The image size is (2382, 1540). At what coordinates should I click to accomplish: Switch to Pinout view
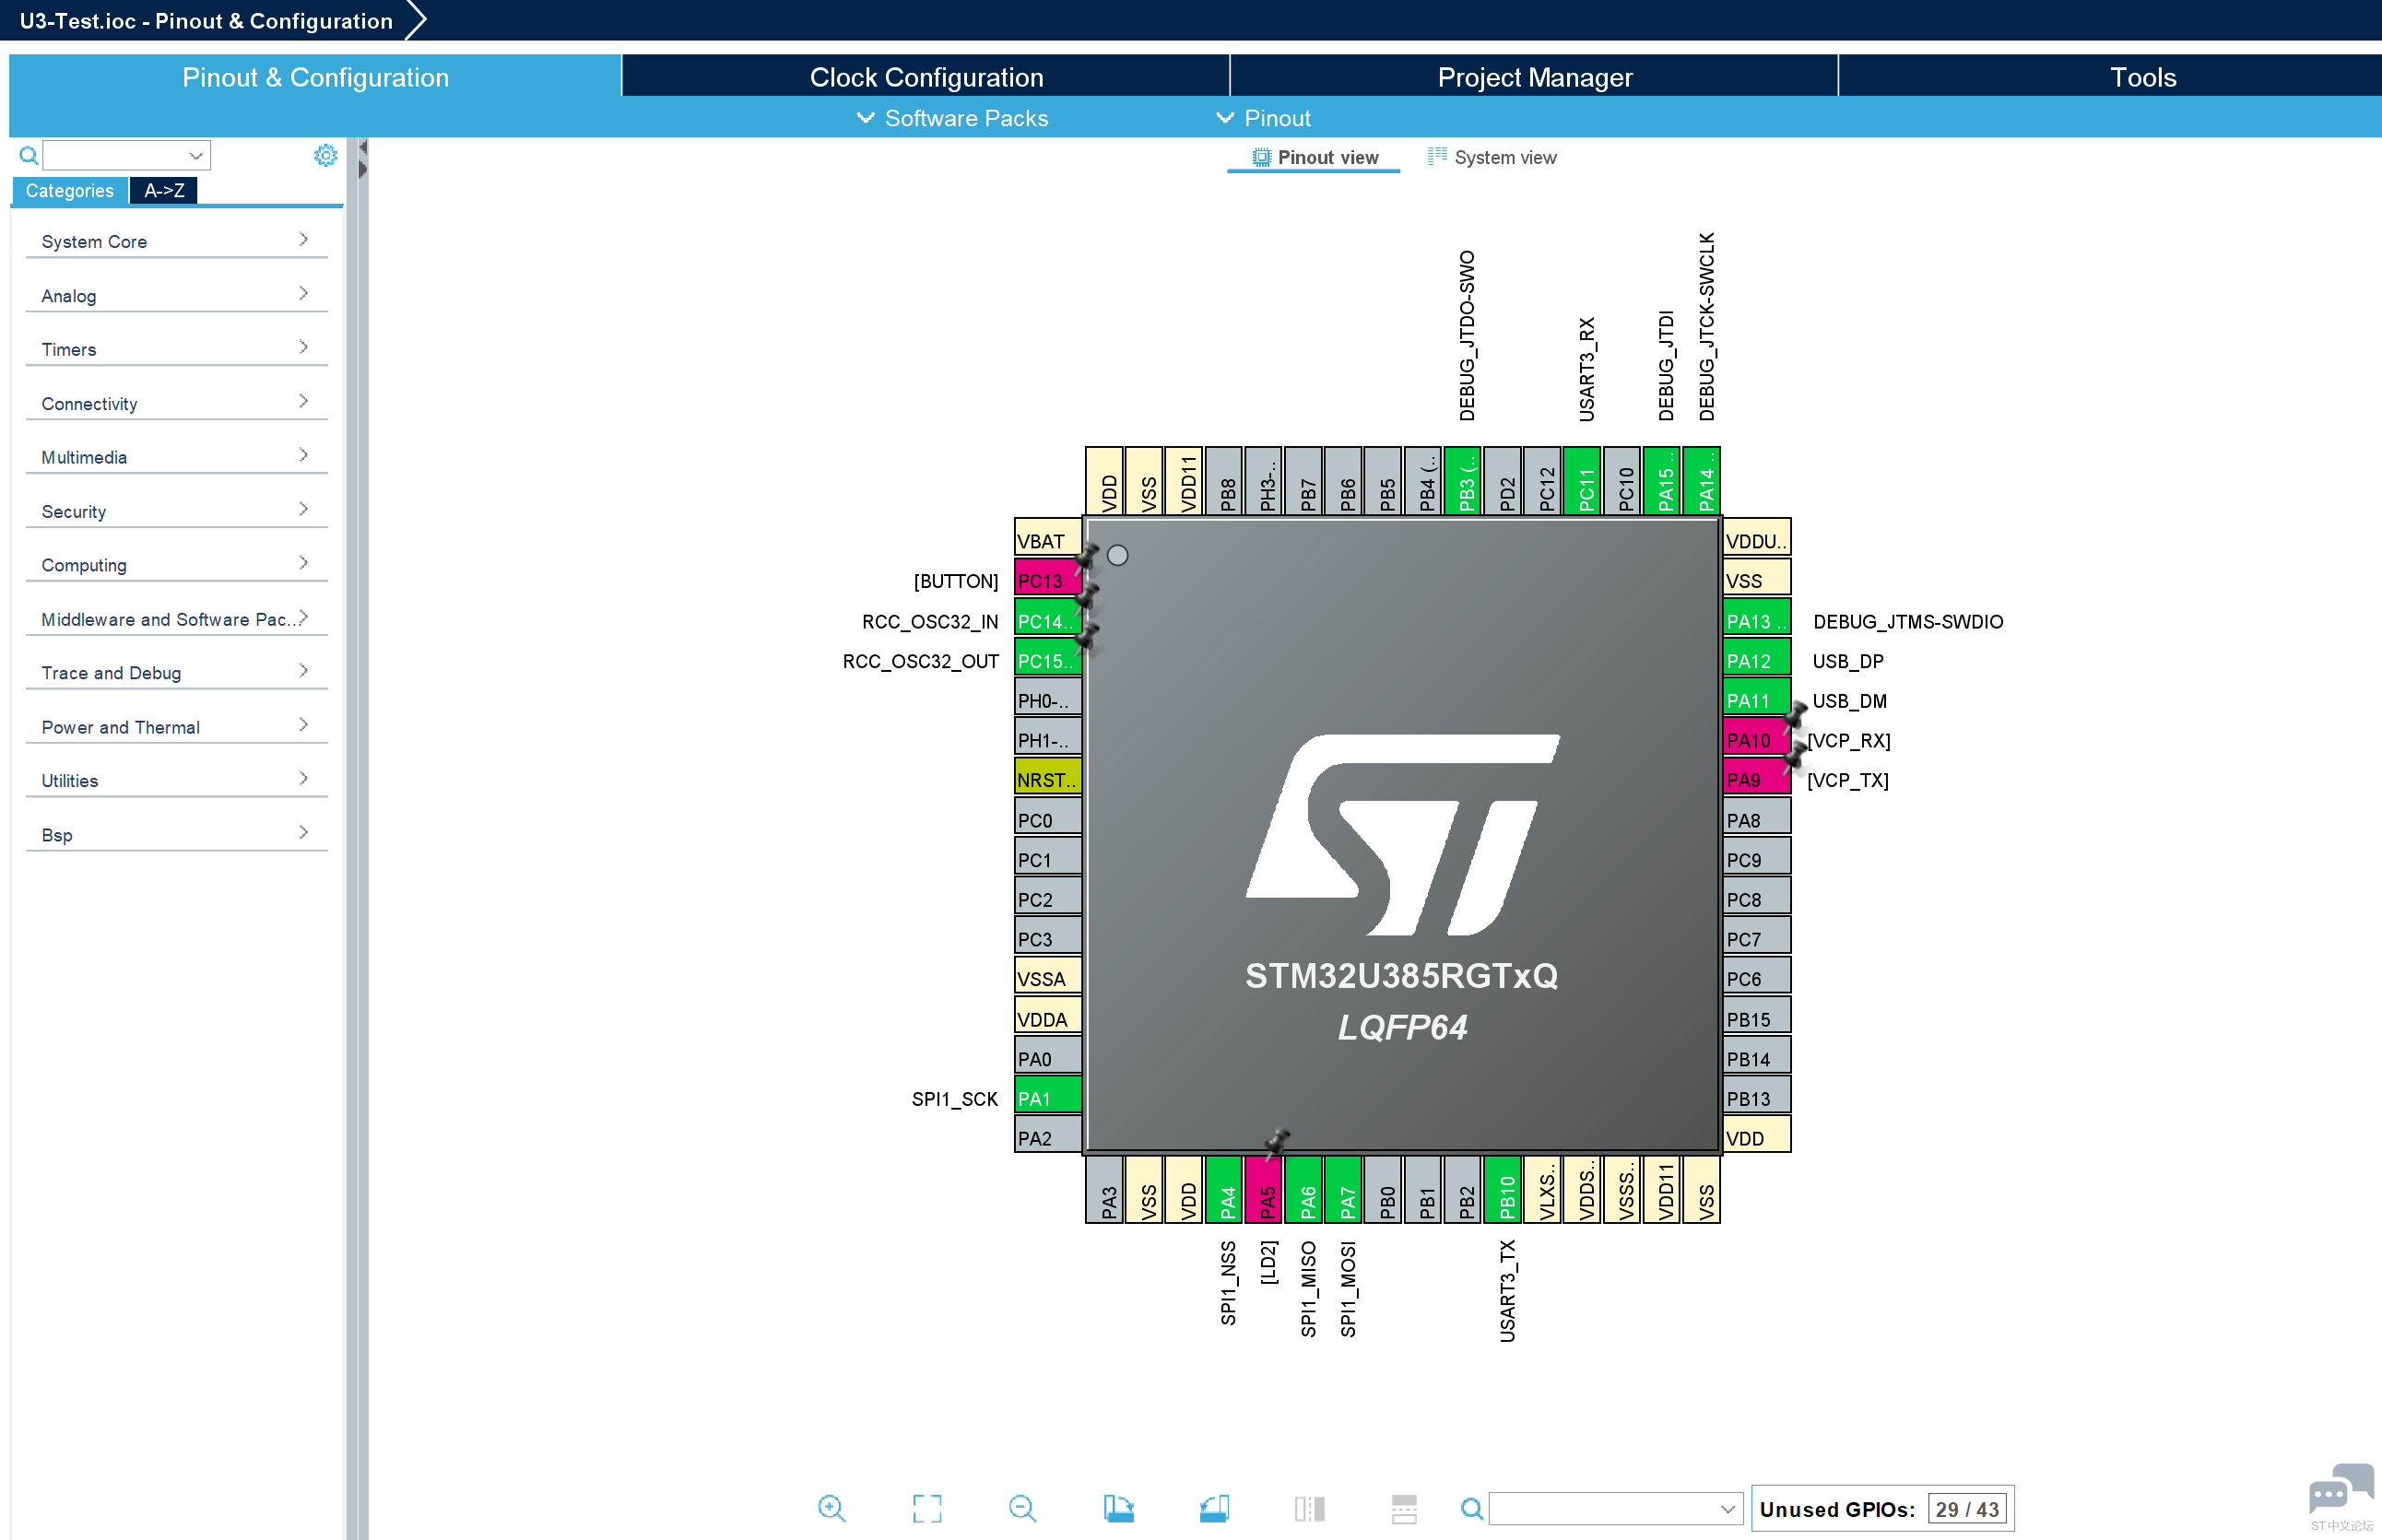1314,157
